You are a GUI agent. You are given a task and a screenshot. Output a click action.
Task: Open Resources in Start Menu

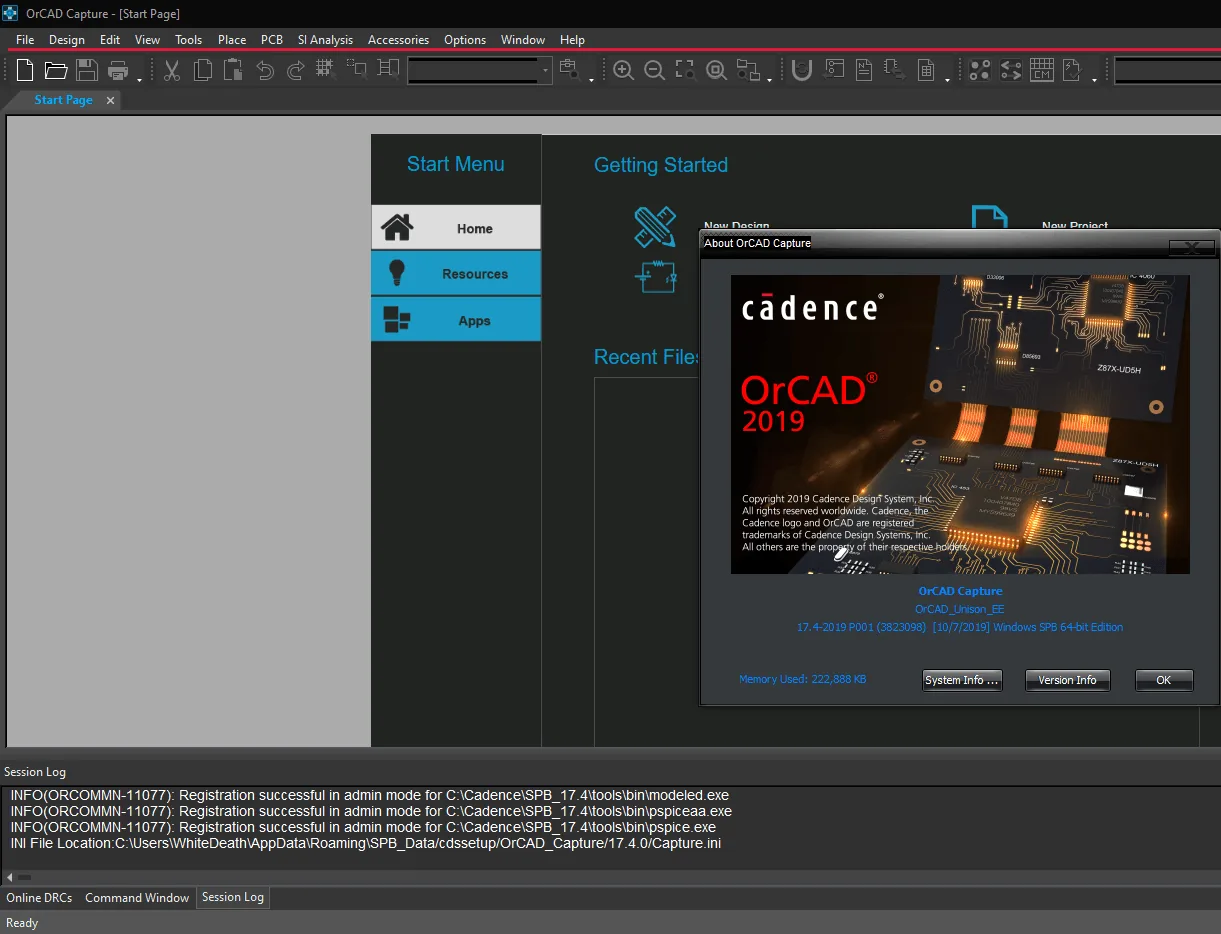point(456,273)
